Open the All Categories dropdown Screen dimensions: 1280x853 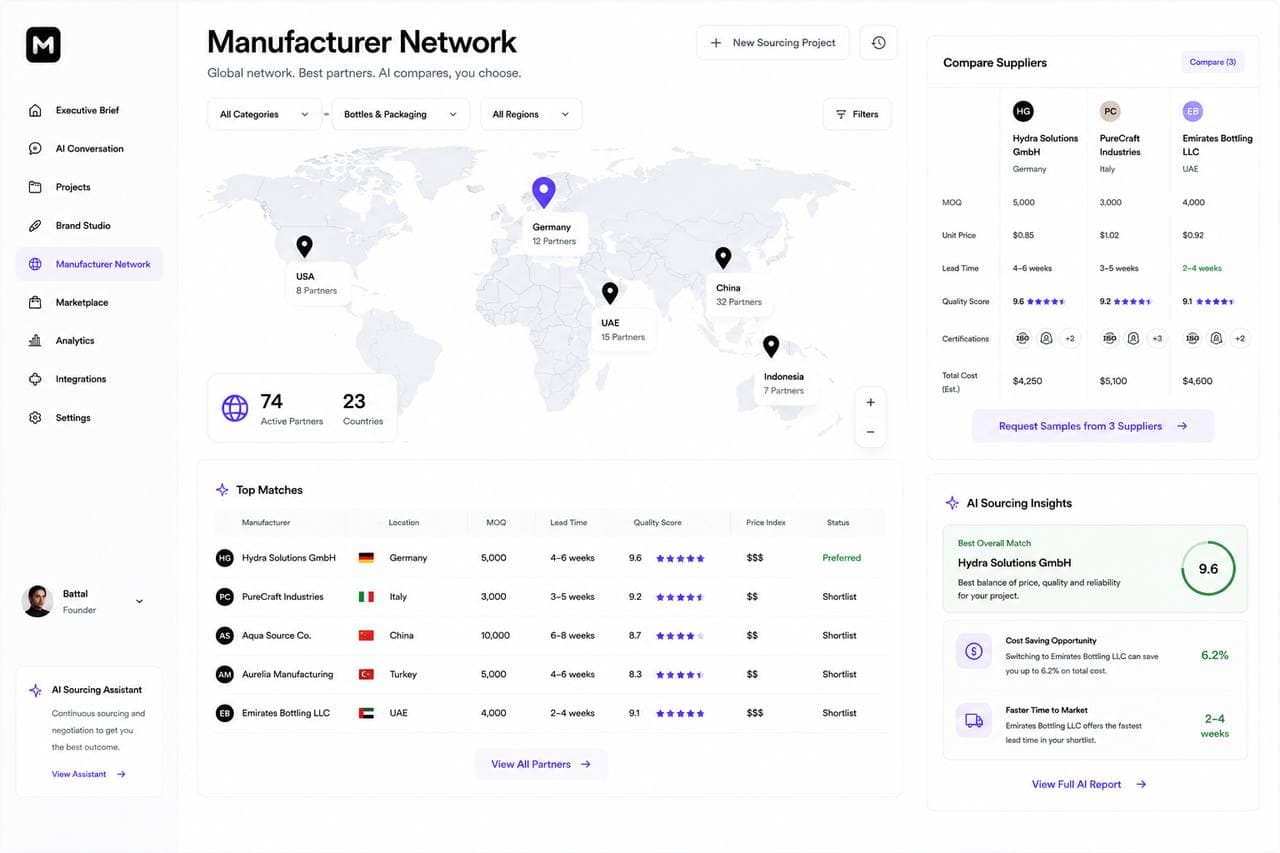(264, 114)
